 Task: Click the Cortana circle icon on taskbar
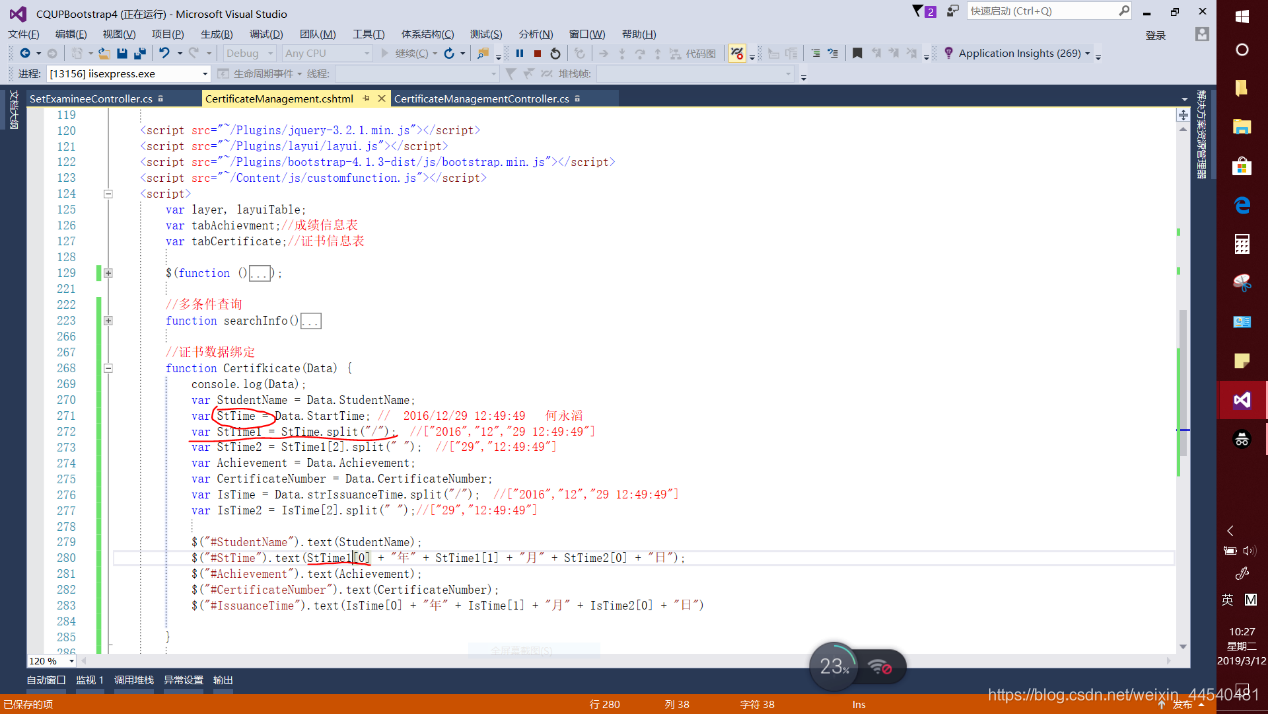pos(1242,49)
